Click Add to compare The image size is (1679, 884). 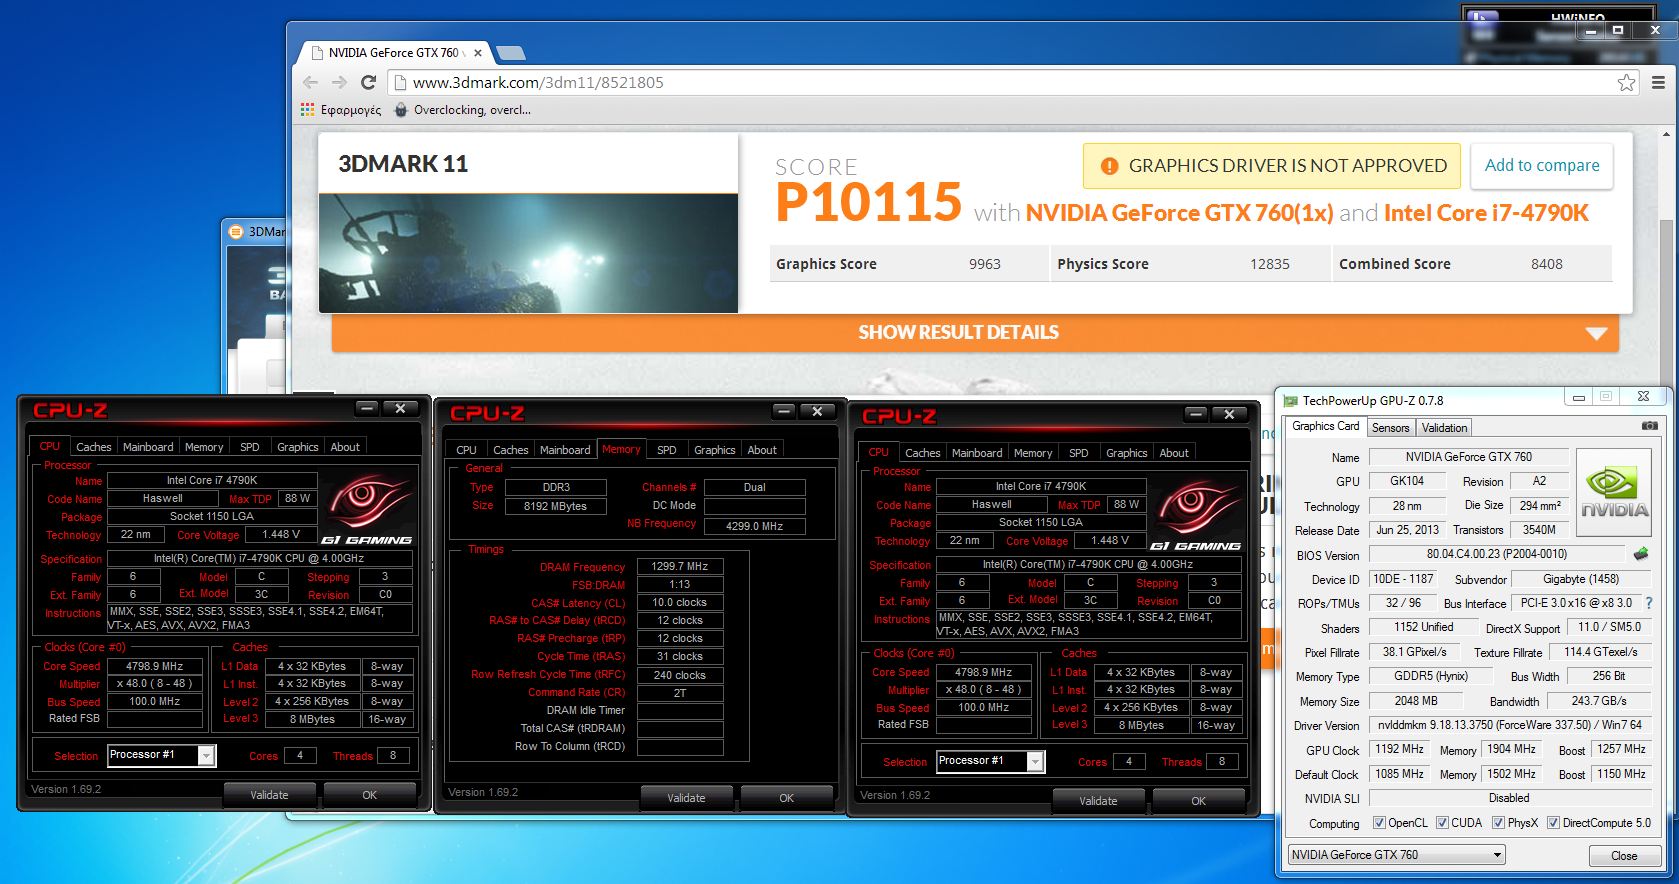pos(1542,166)
